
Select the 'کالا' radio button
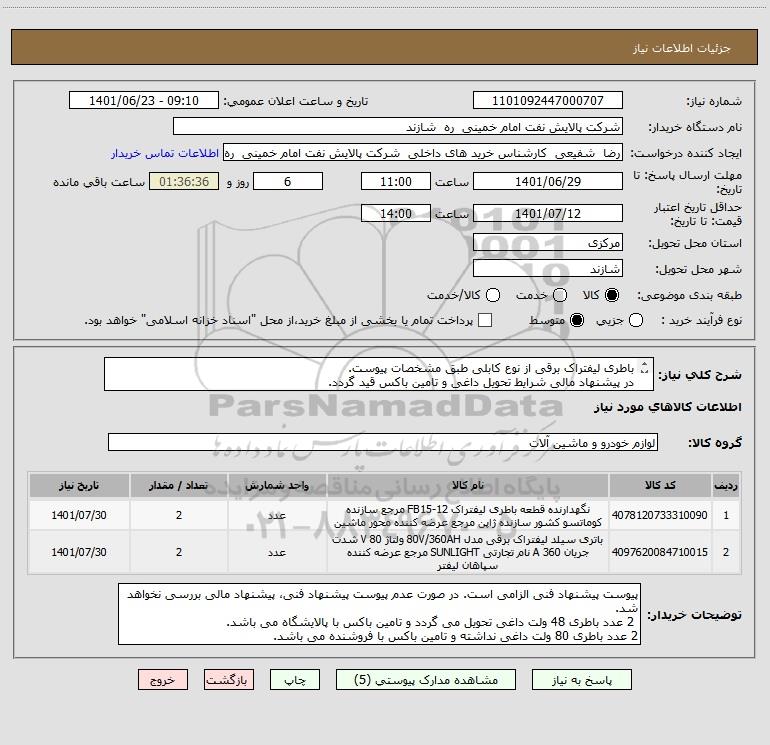click(612, 295)
